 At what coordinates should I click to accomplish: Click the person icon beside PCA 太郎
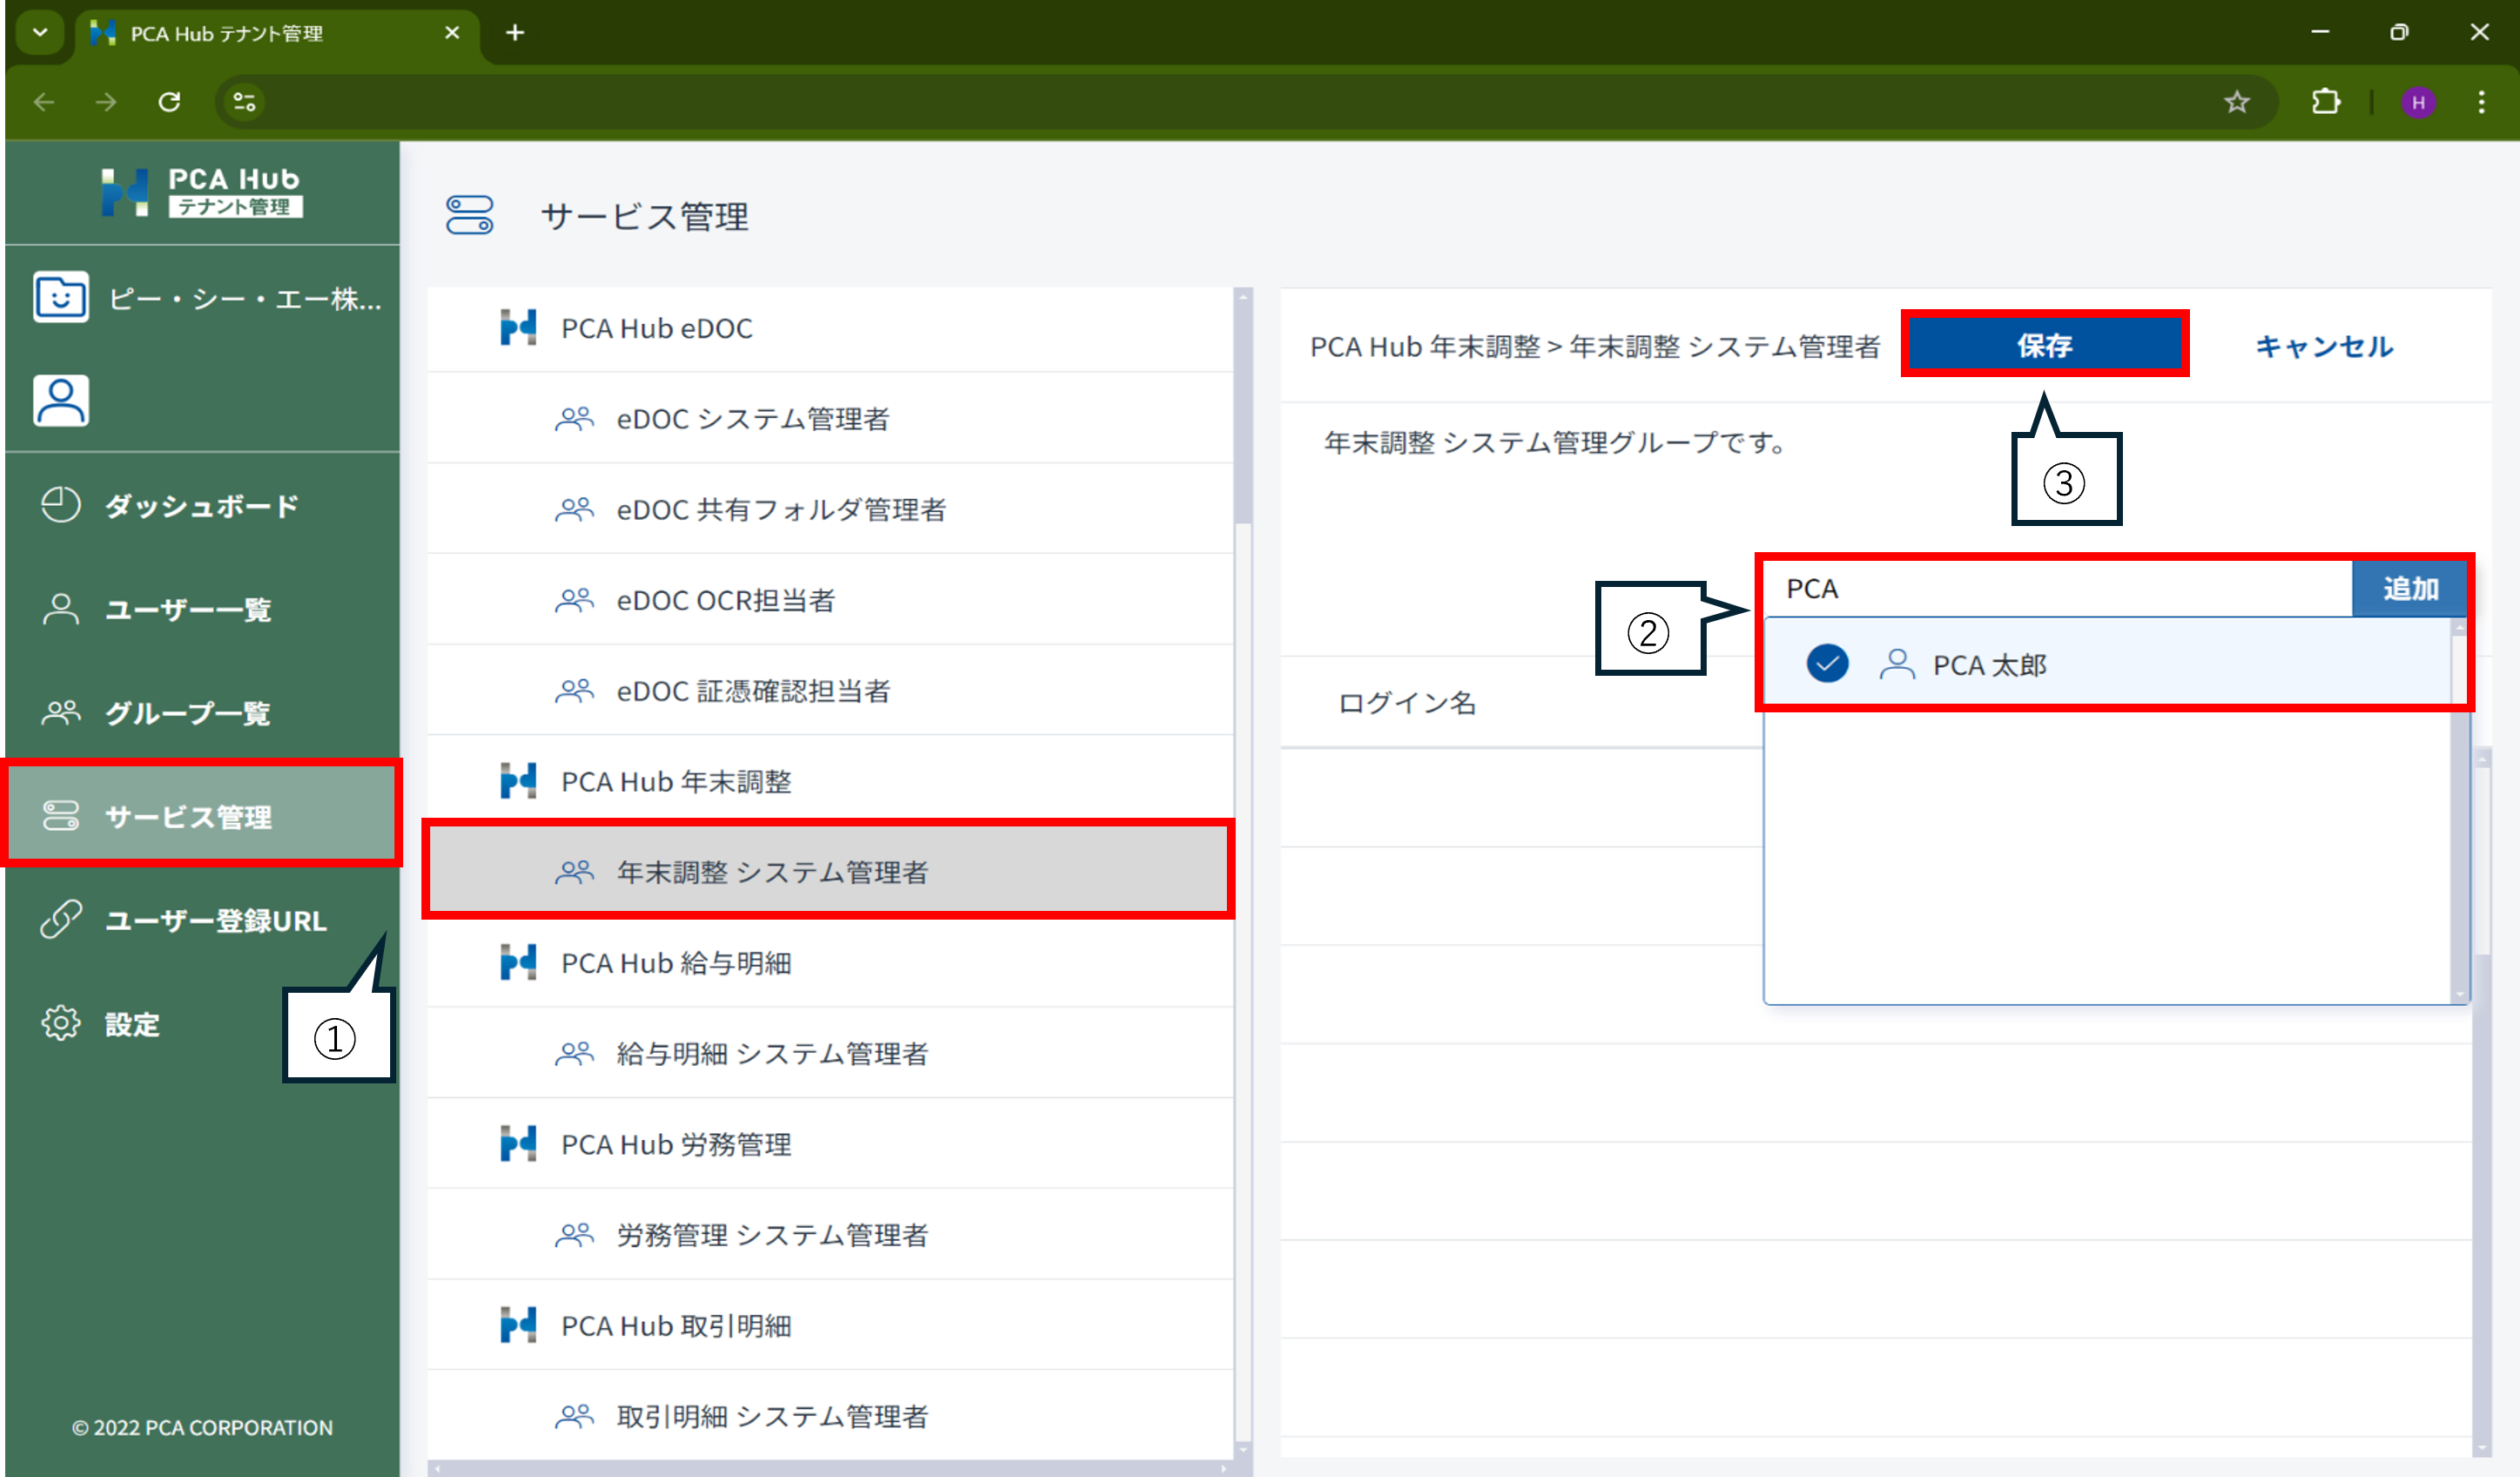click(1897, 664)
